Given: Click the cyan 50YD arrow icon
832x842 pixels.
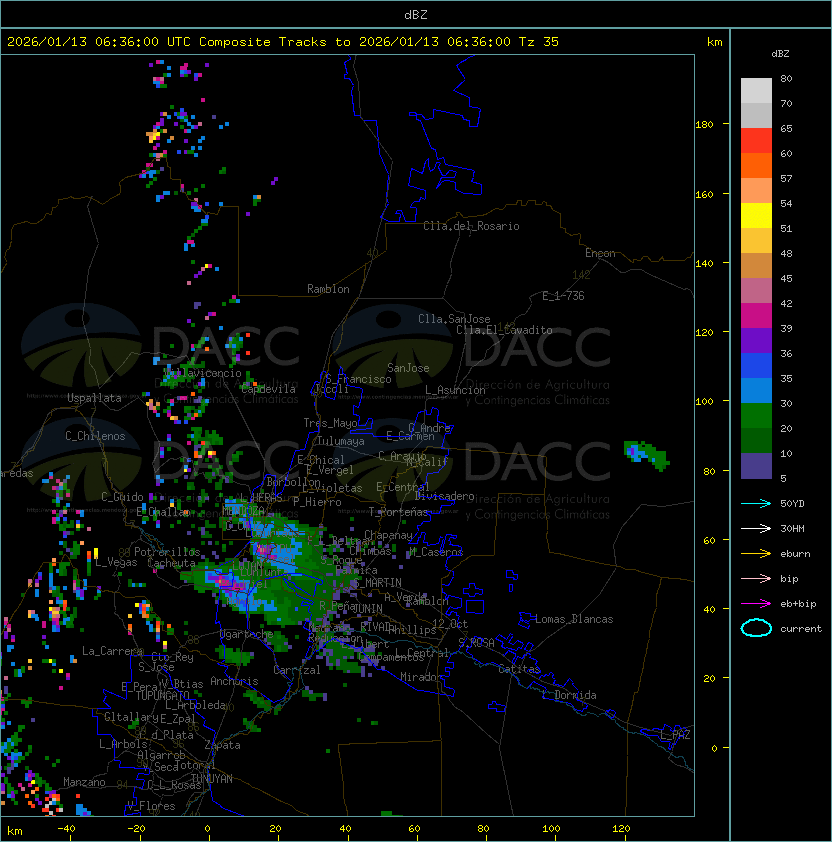Looking at the screenshot, I should (x=756, y=503).
